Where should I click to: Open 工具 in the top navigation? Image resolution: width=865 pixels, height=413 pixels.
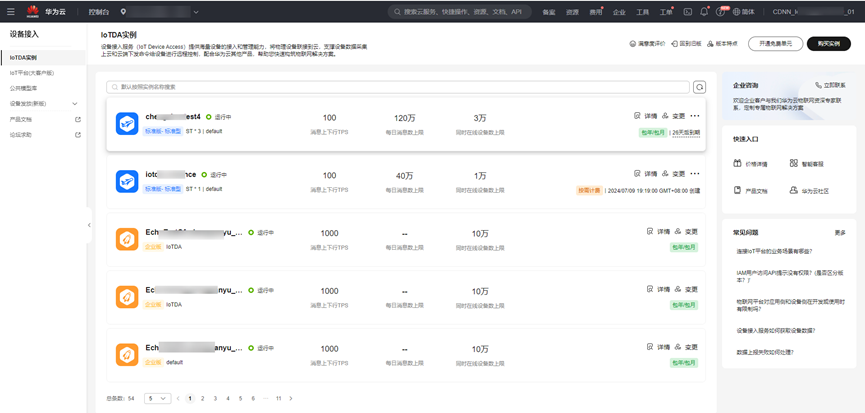[x=642, y=12]
